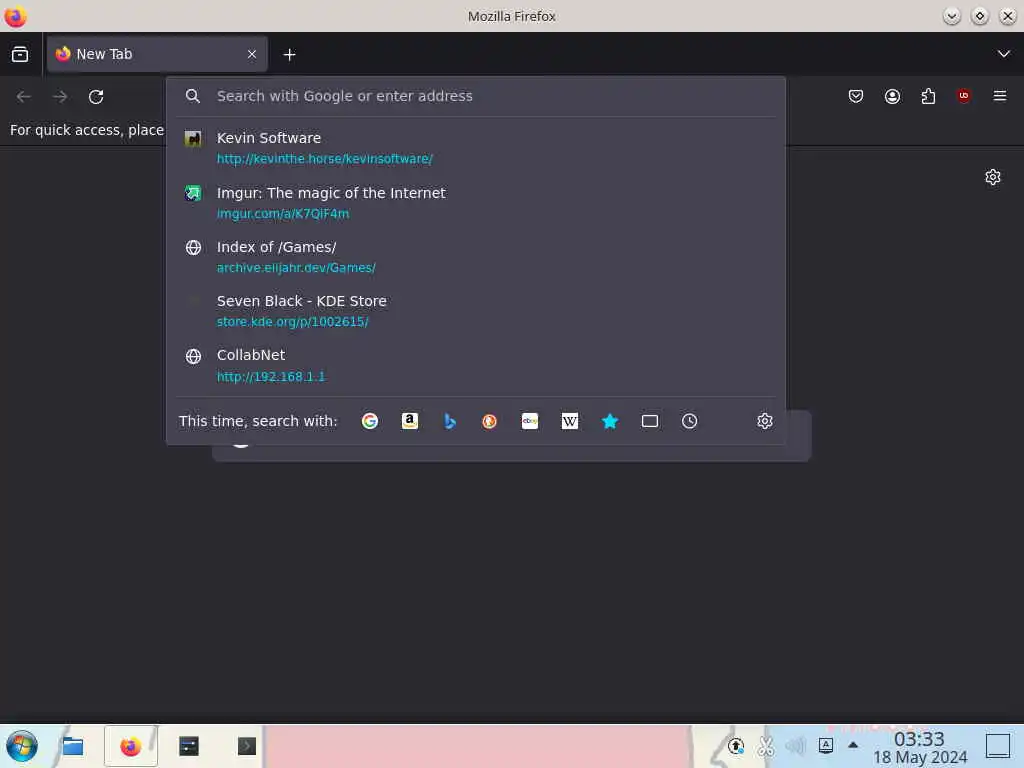Reload the current page
Screen dimensions: 1024x768
point(96,97)
